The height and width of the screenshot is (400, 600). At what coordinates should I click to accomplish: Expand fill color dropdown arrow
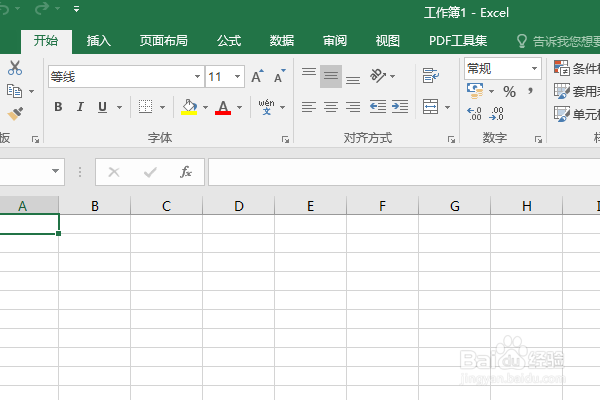point(205,107)
